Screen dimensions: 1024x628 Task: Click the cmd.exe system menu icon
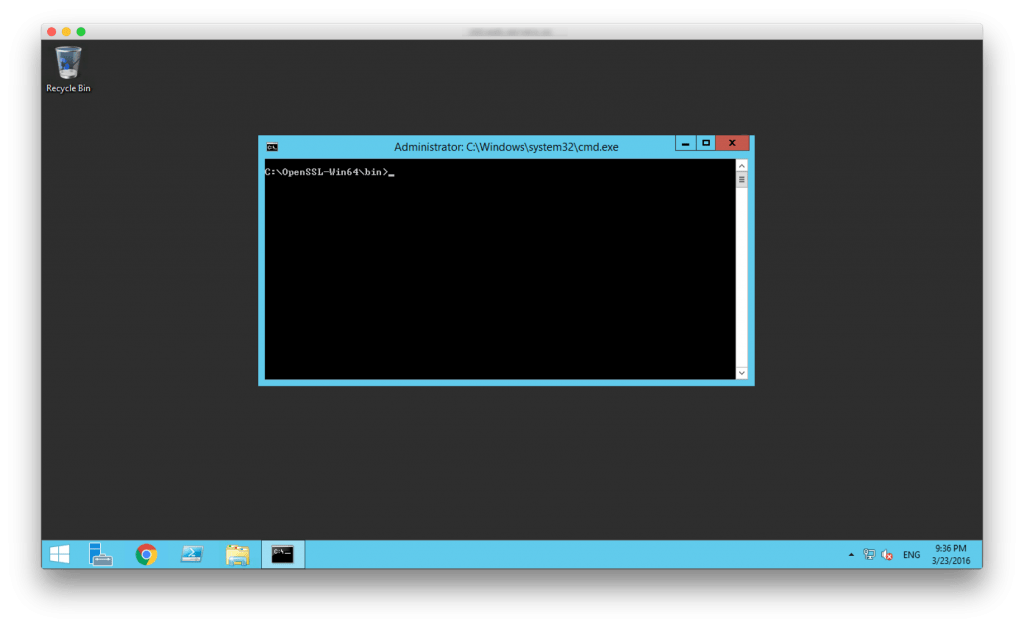click(x=272, y=147)
